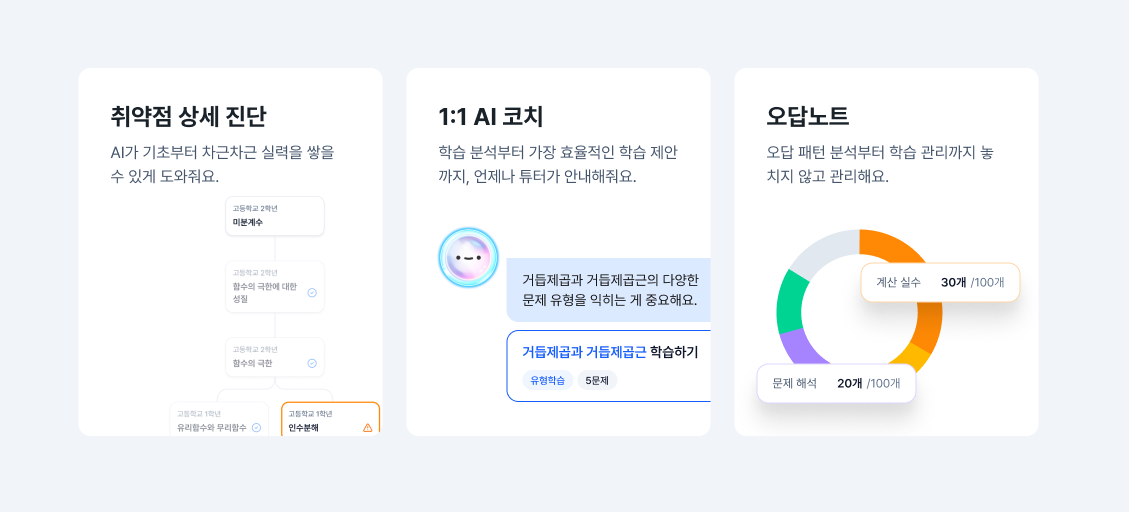Image resolution: width=1129 pixels, height=512 pixels.
Task: Click the green donut chart segment
Action: click(x=790, y=303)
